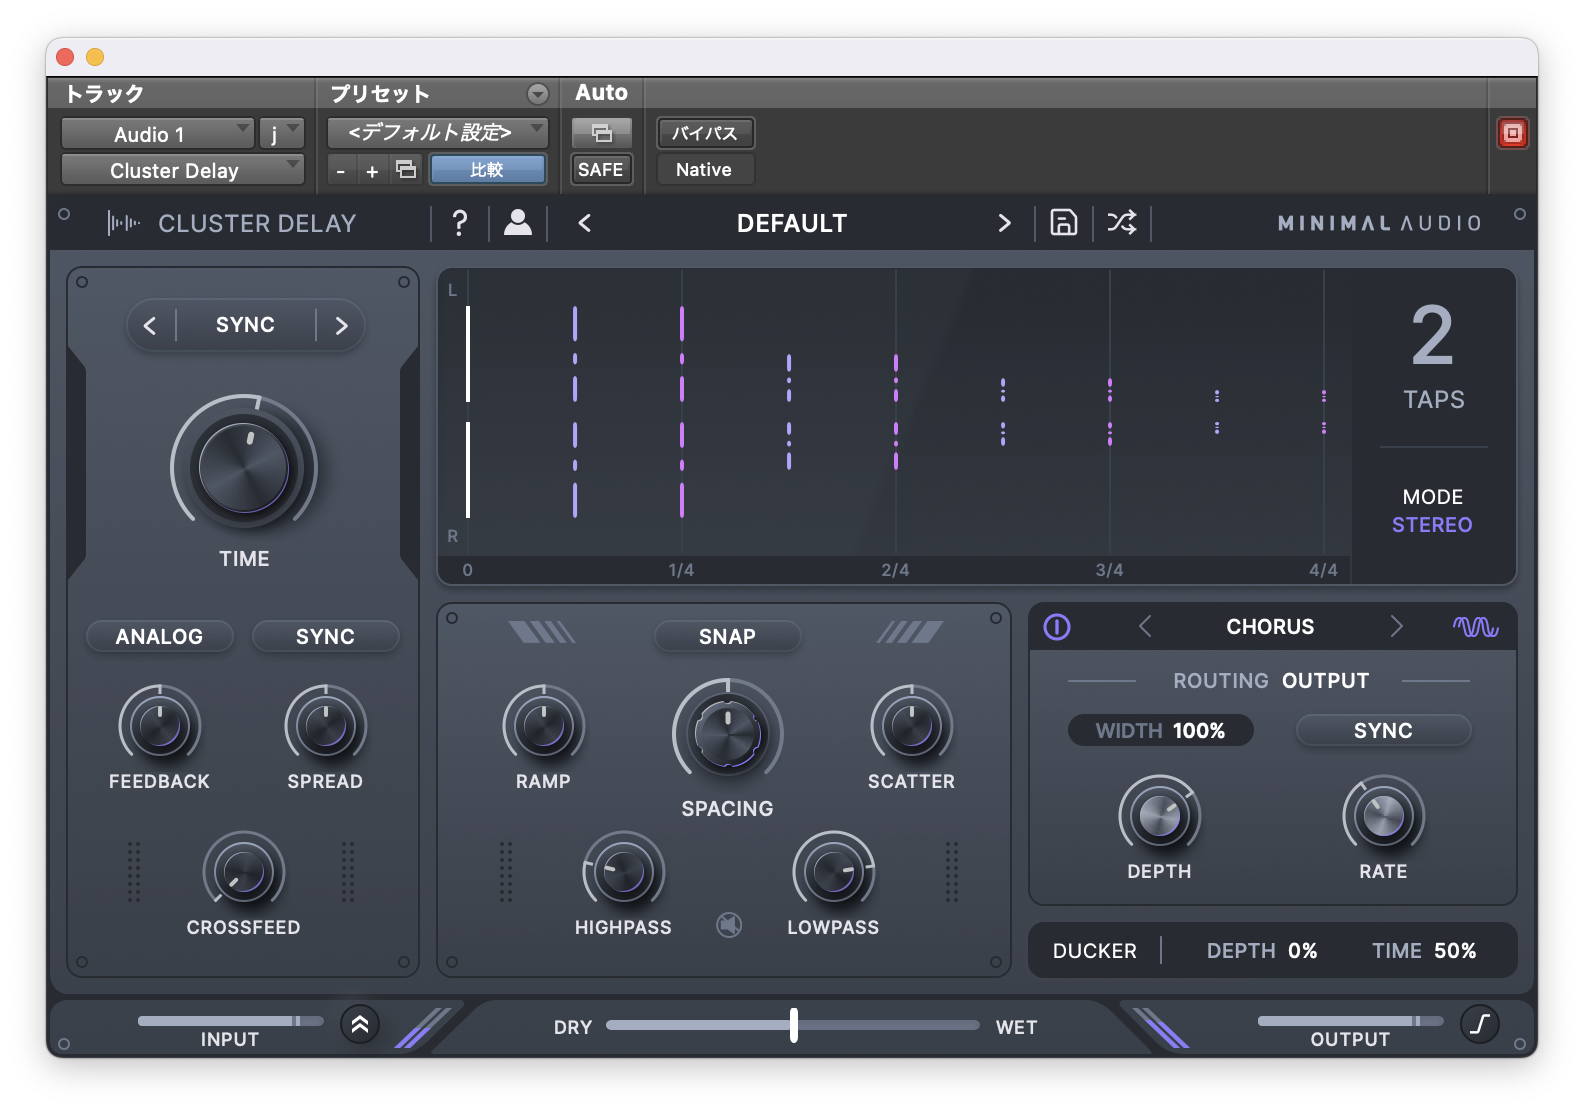This screenshot has width=1584, height=1112.
Task: Click the Cluster Delay logo waveform icon
Action: point(124,223)
